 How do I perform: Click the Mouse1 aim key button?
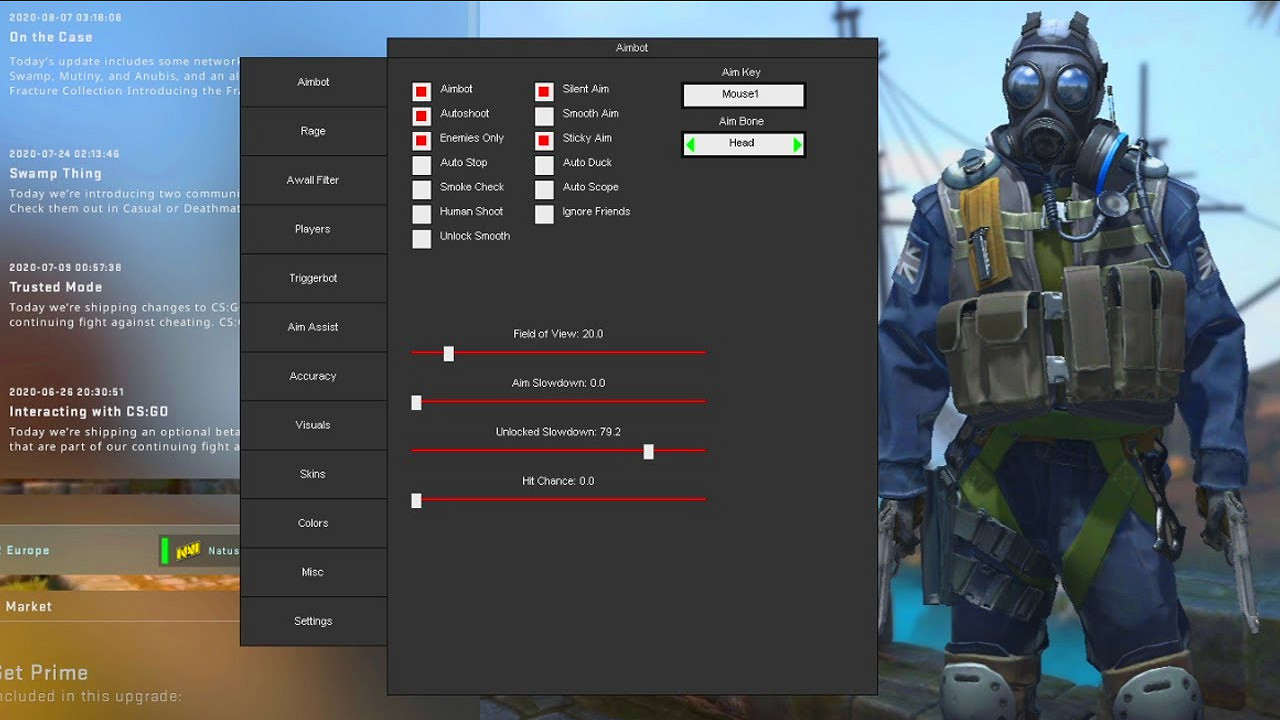743,95
